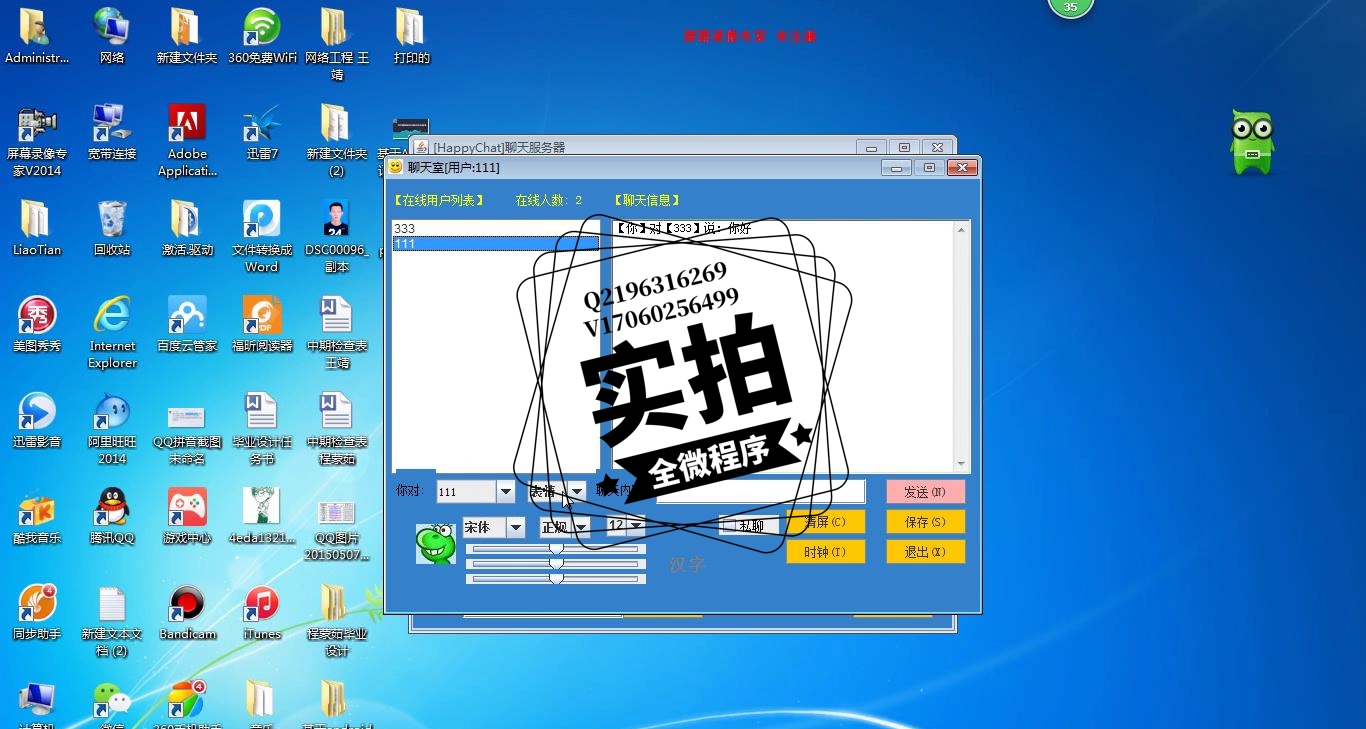
Task: Launch 文件转换成Word converter icon
Action: point(262,237)
